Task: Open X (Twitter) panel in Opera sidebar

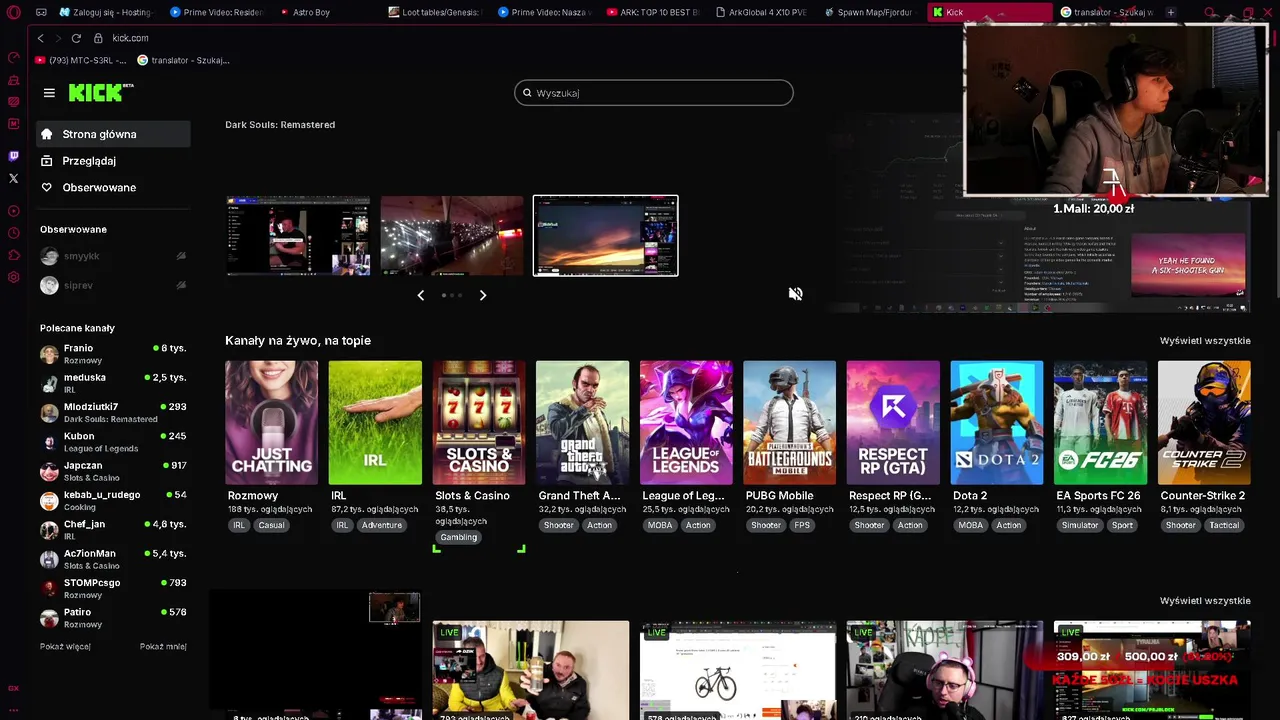Action: [13, 178]
